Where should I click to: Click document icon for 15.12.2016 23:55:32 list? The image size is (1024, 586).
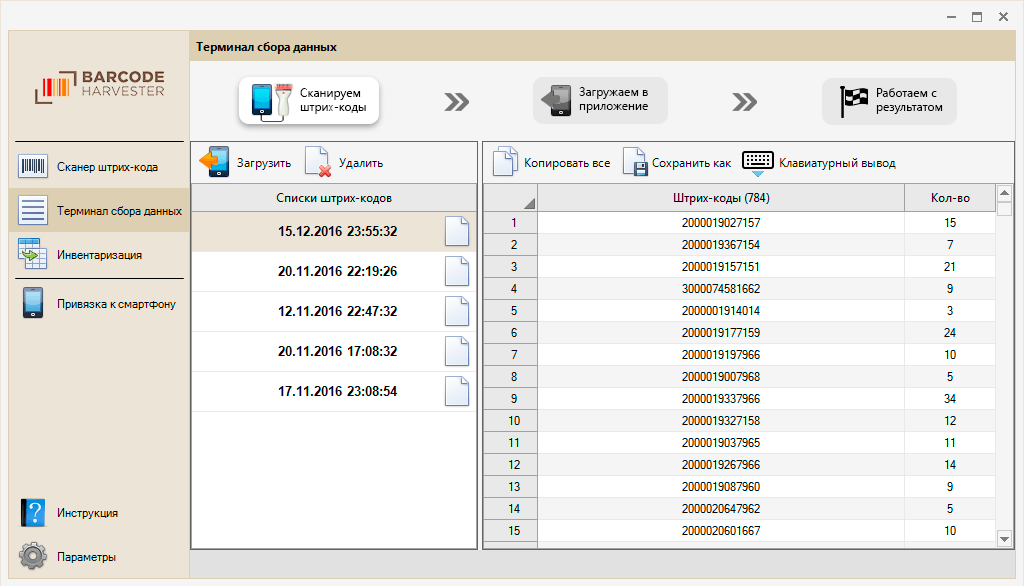pyautogui.click(x=456, y=231)
